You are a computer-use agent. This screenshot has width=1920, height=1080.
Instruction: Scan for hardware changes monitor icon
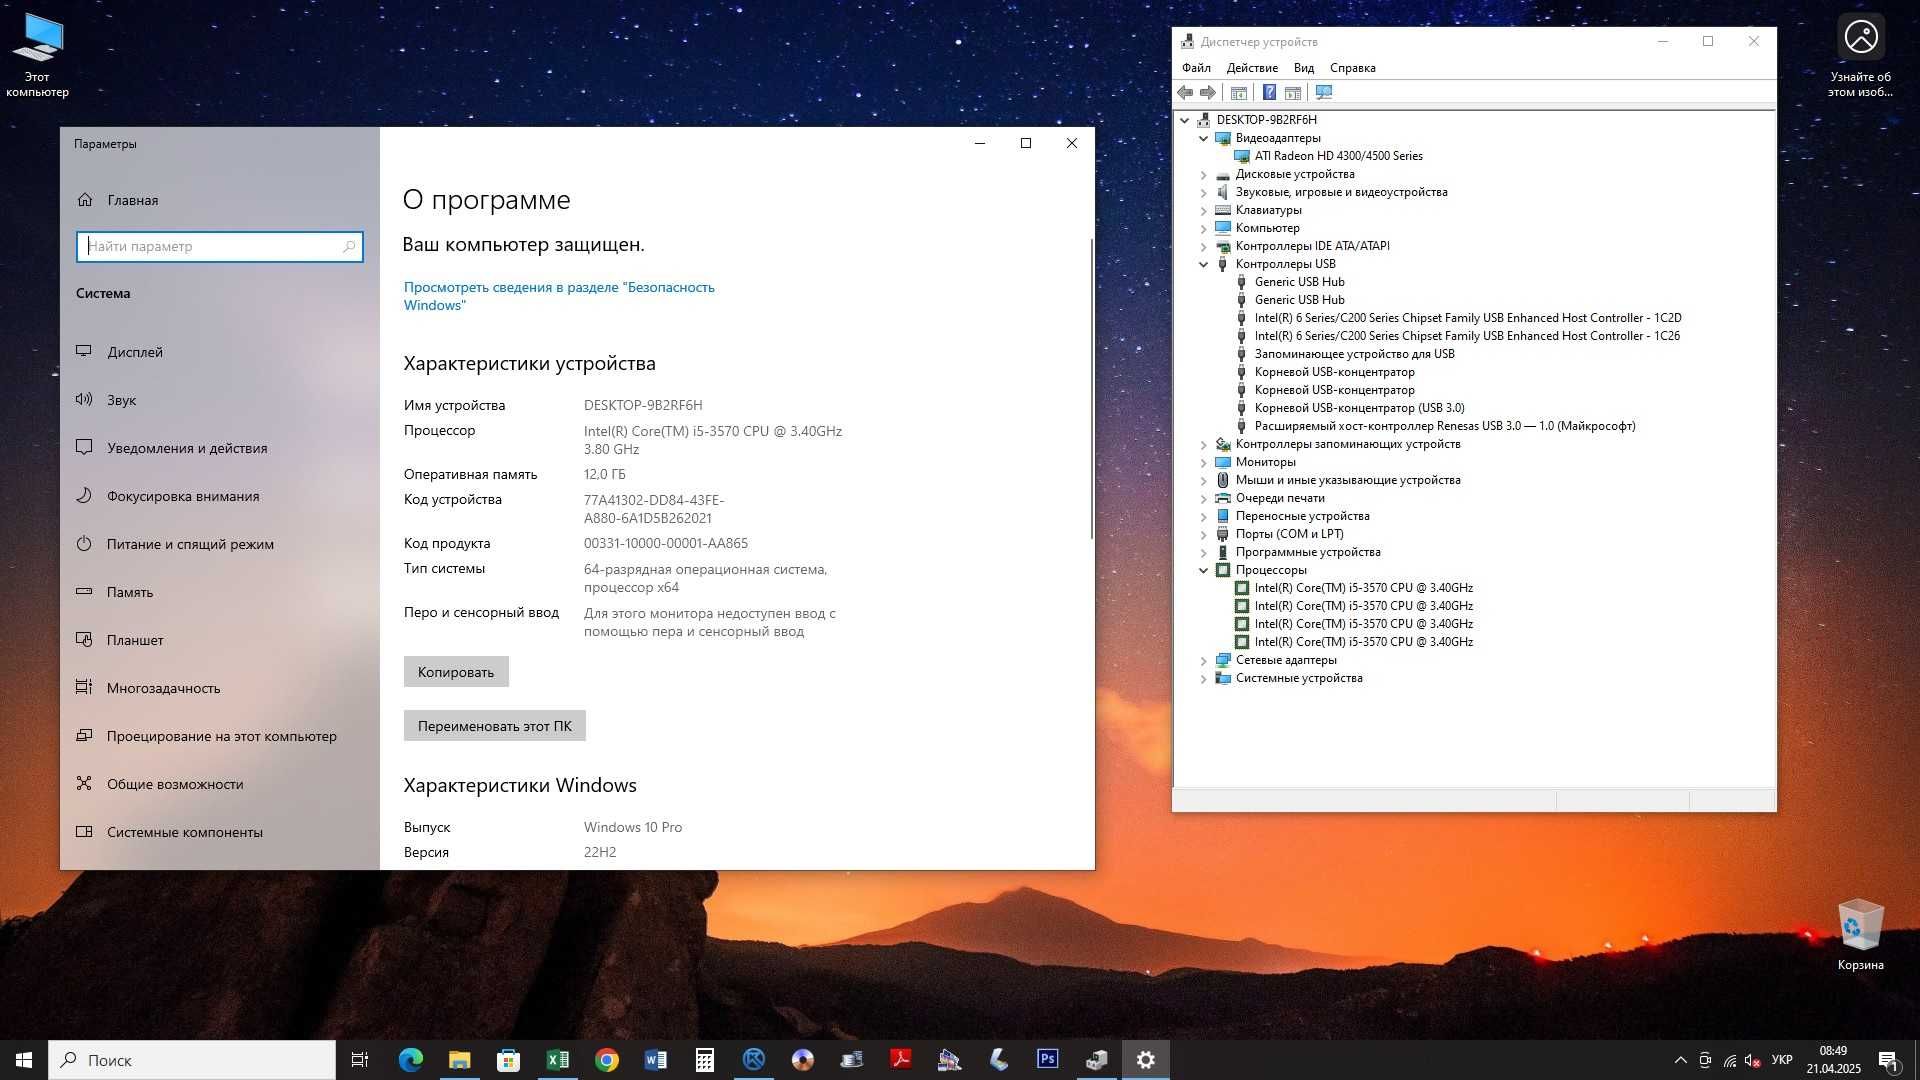pos(1324,92)
